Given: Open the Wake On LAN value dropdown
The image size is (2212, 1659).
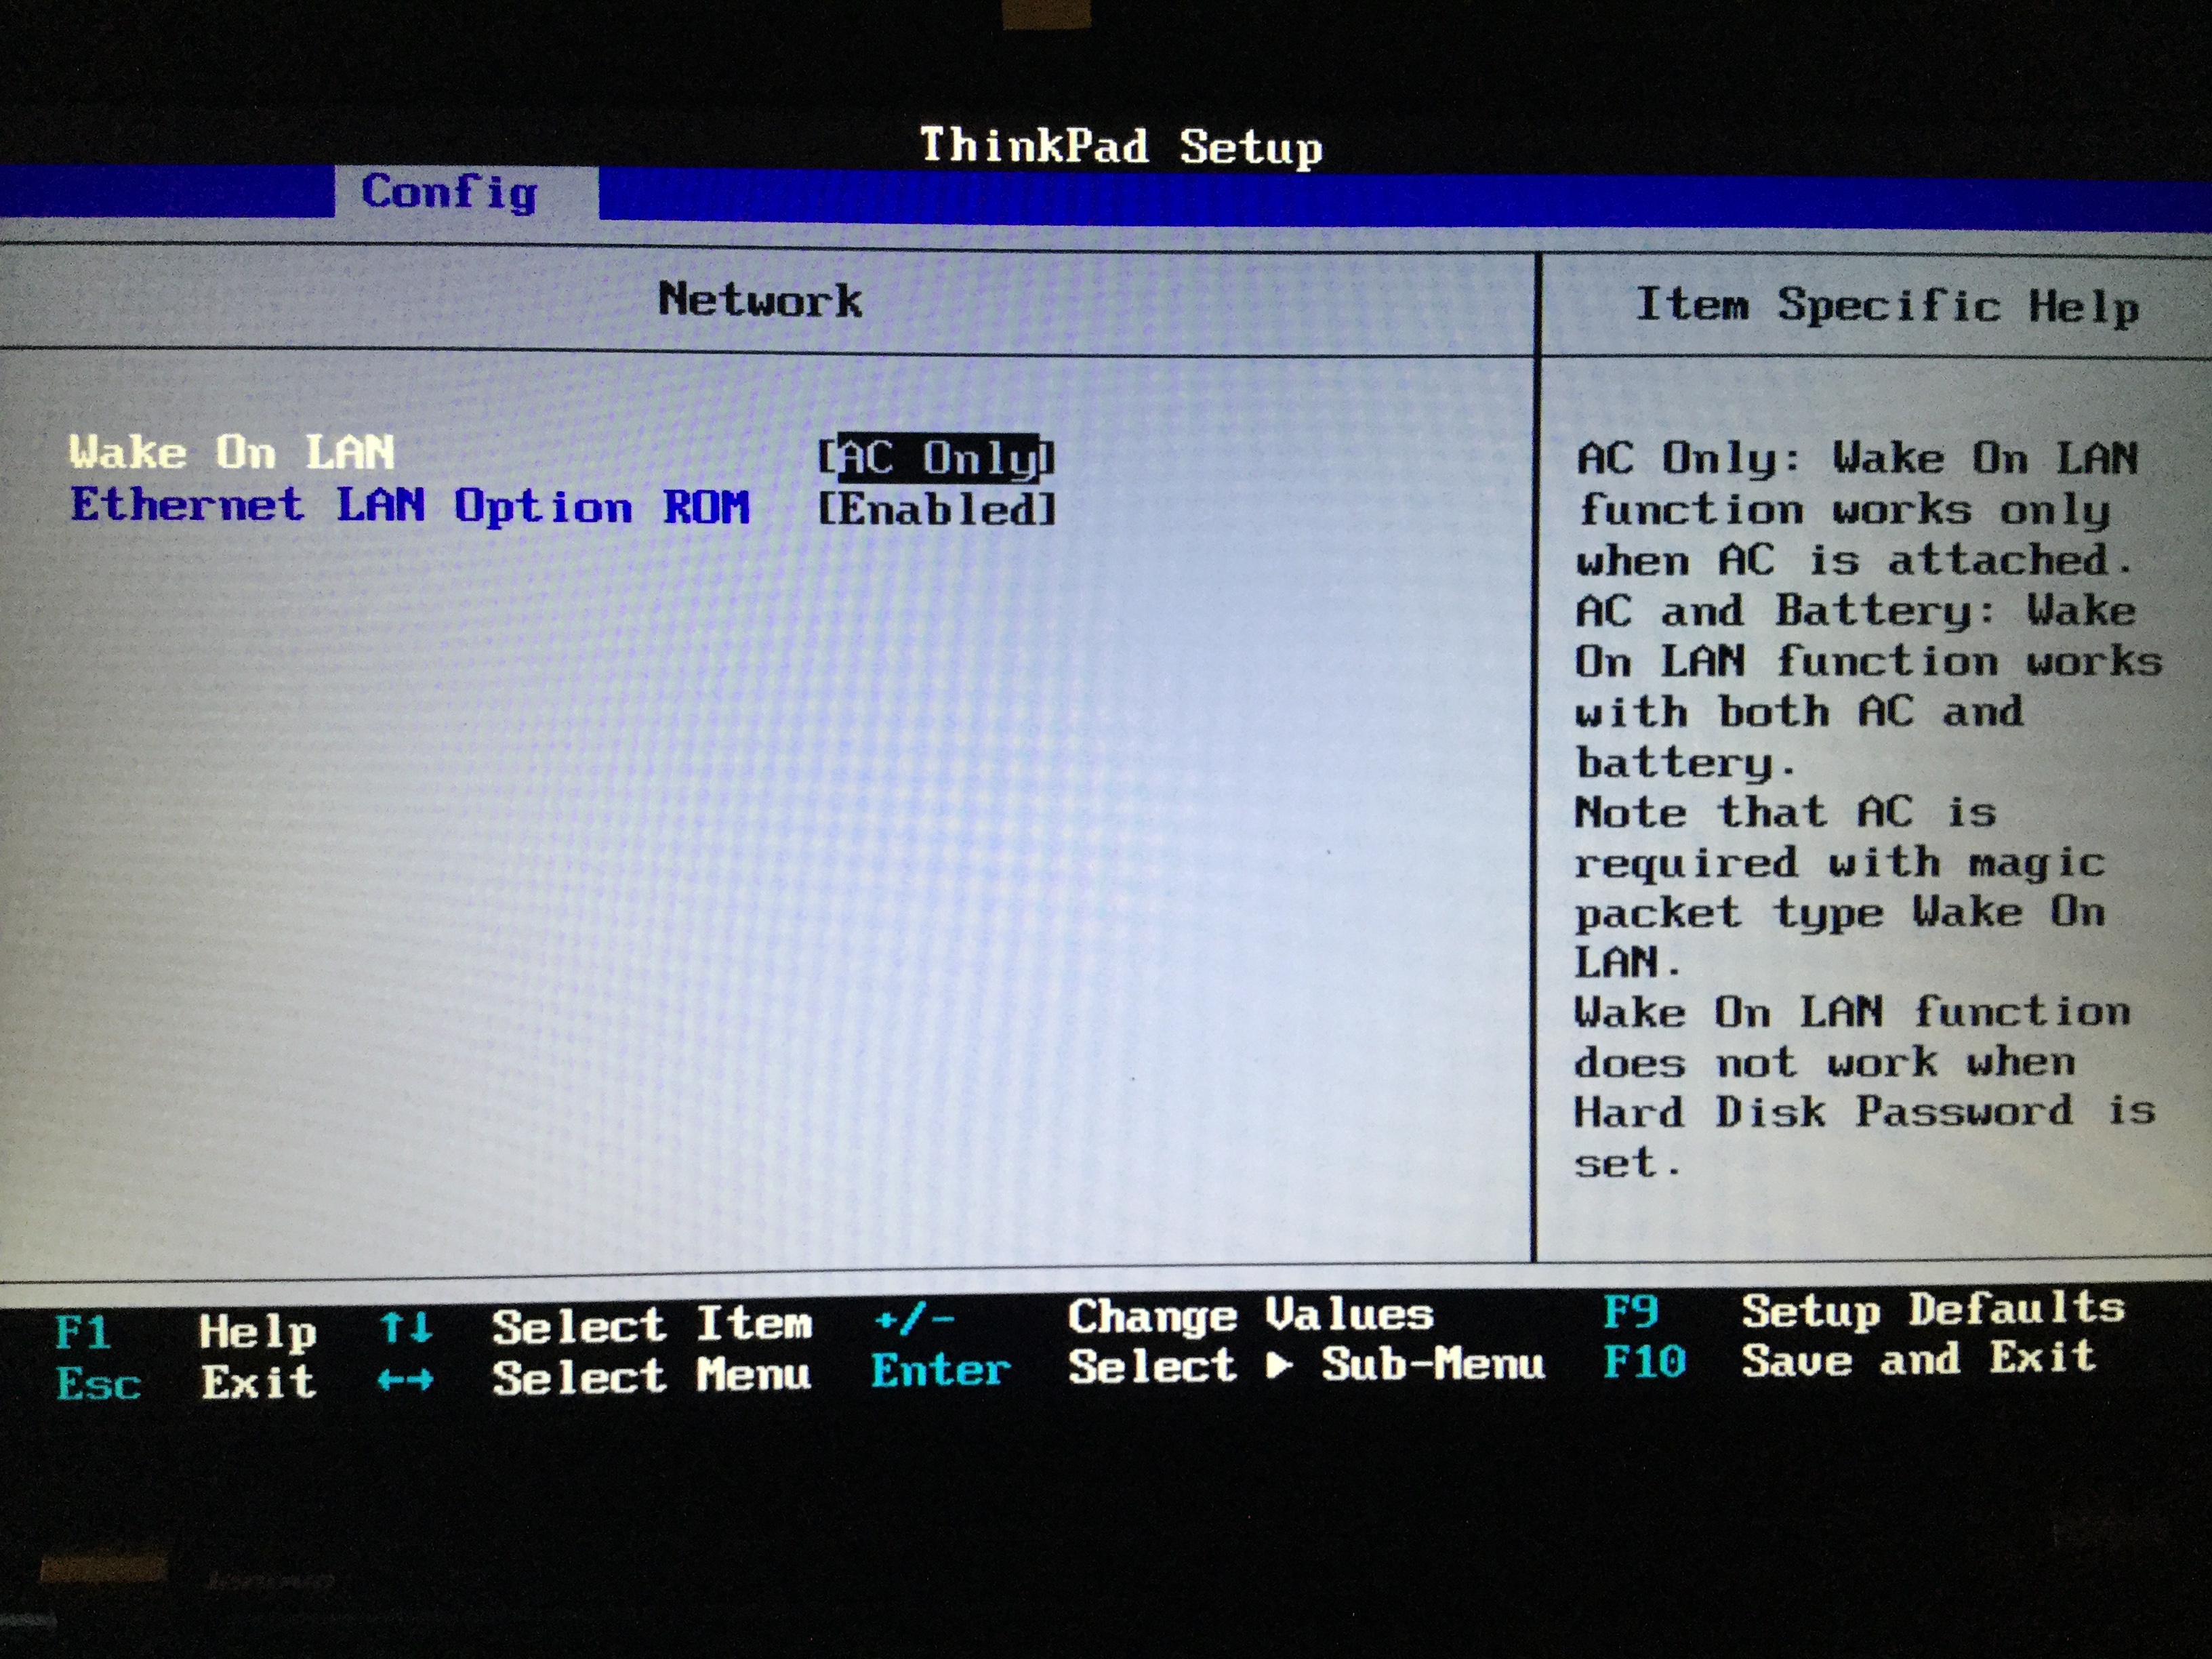Looking at the screenshot, I should click(936, 458).
